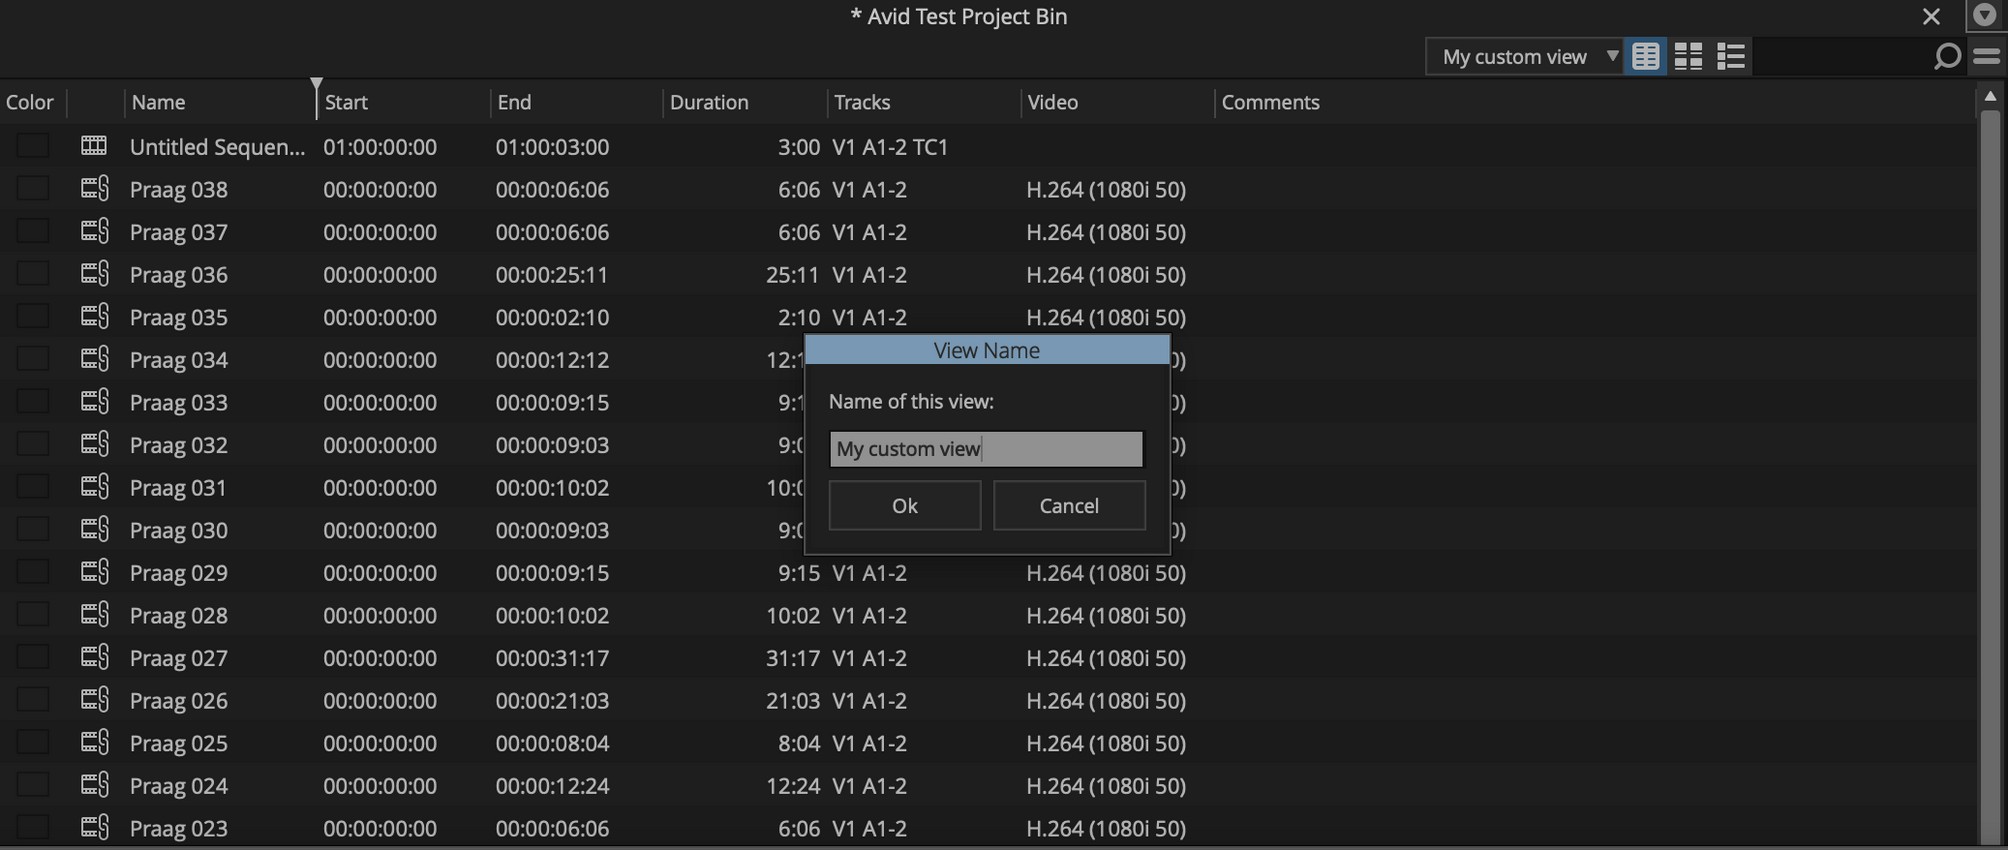Screen dimensions: 2008x850
Task: Click H.264 video cell of Praag 023
Action: [1106, 828]
